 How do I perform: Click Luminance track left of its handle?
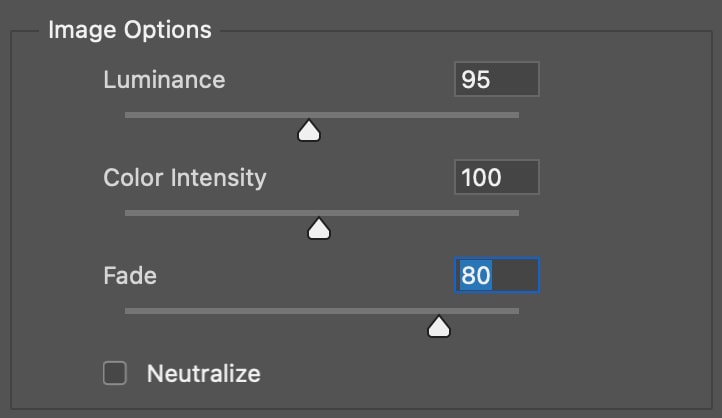(210, 115)
